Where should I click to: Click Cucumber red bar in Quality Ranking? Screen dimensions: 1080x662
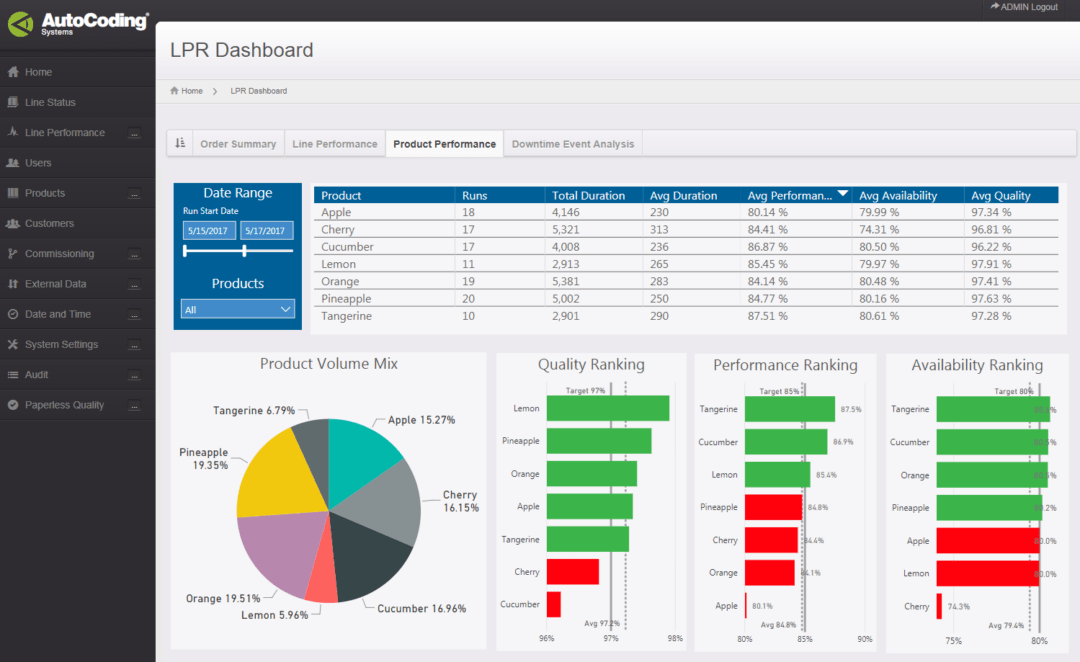554,604
